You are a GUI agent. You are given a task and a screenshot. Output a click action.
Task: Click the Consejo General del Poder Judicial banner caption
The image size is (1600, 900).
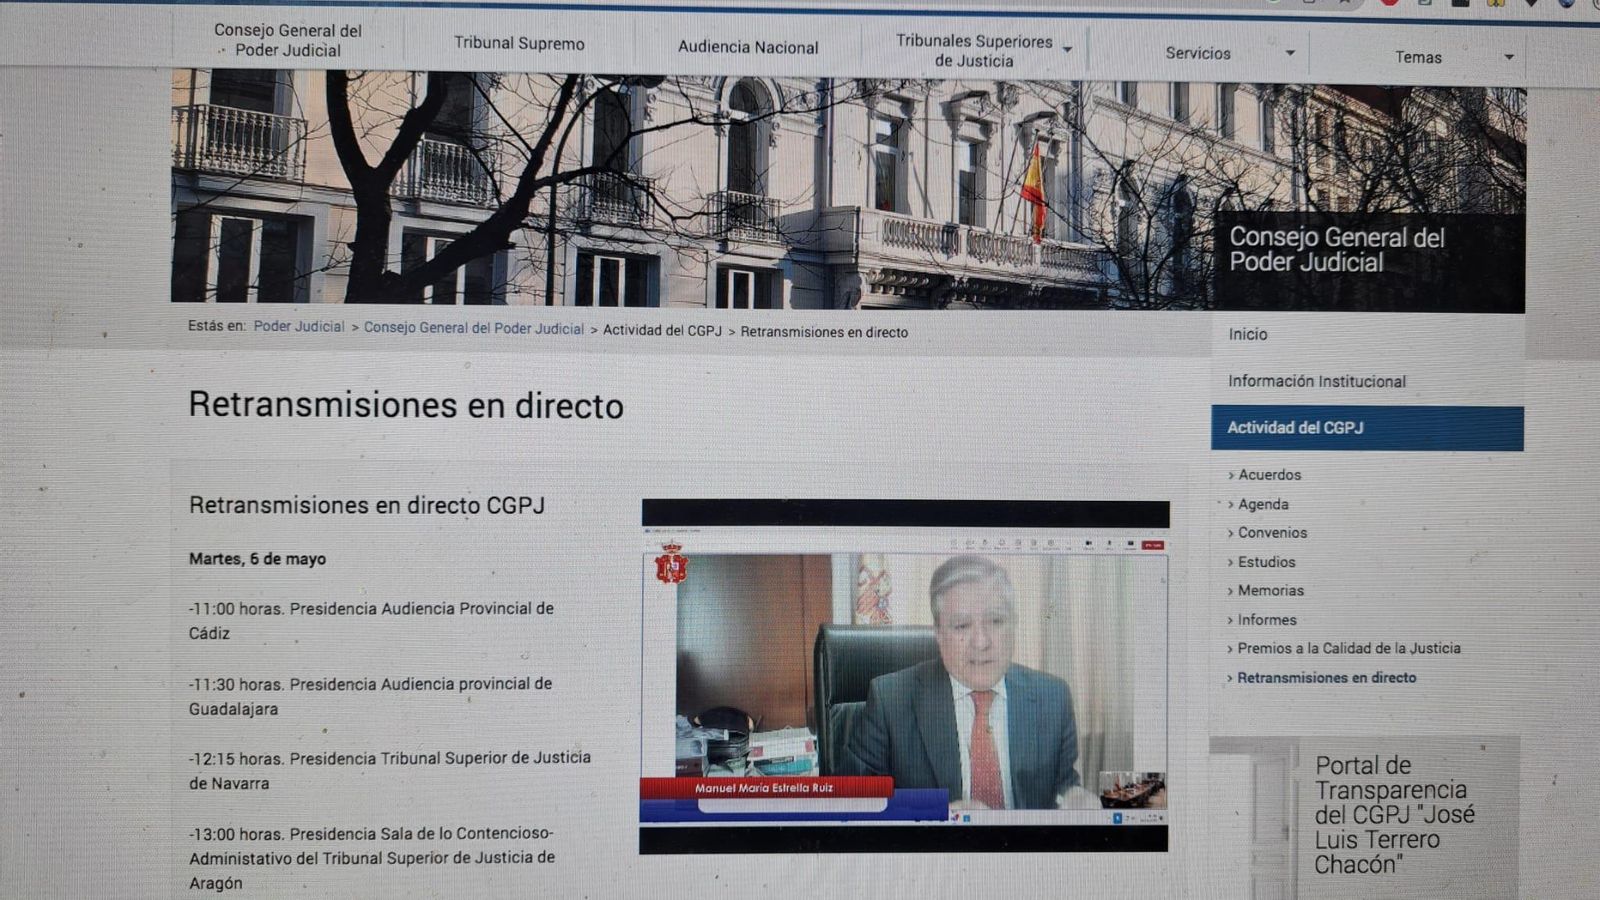(x=1337, y=250)
